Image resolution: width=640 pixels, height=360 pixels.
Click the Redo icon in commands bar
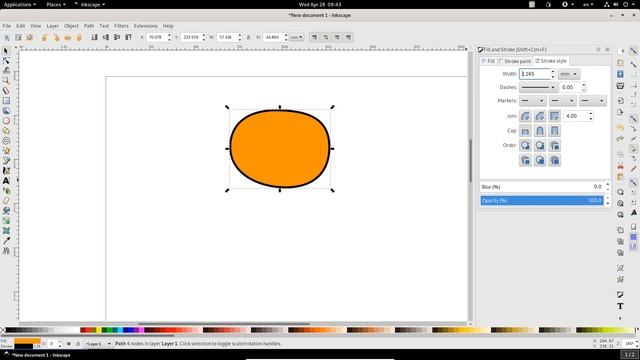[620, 139]
